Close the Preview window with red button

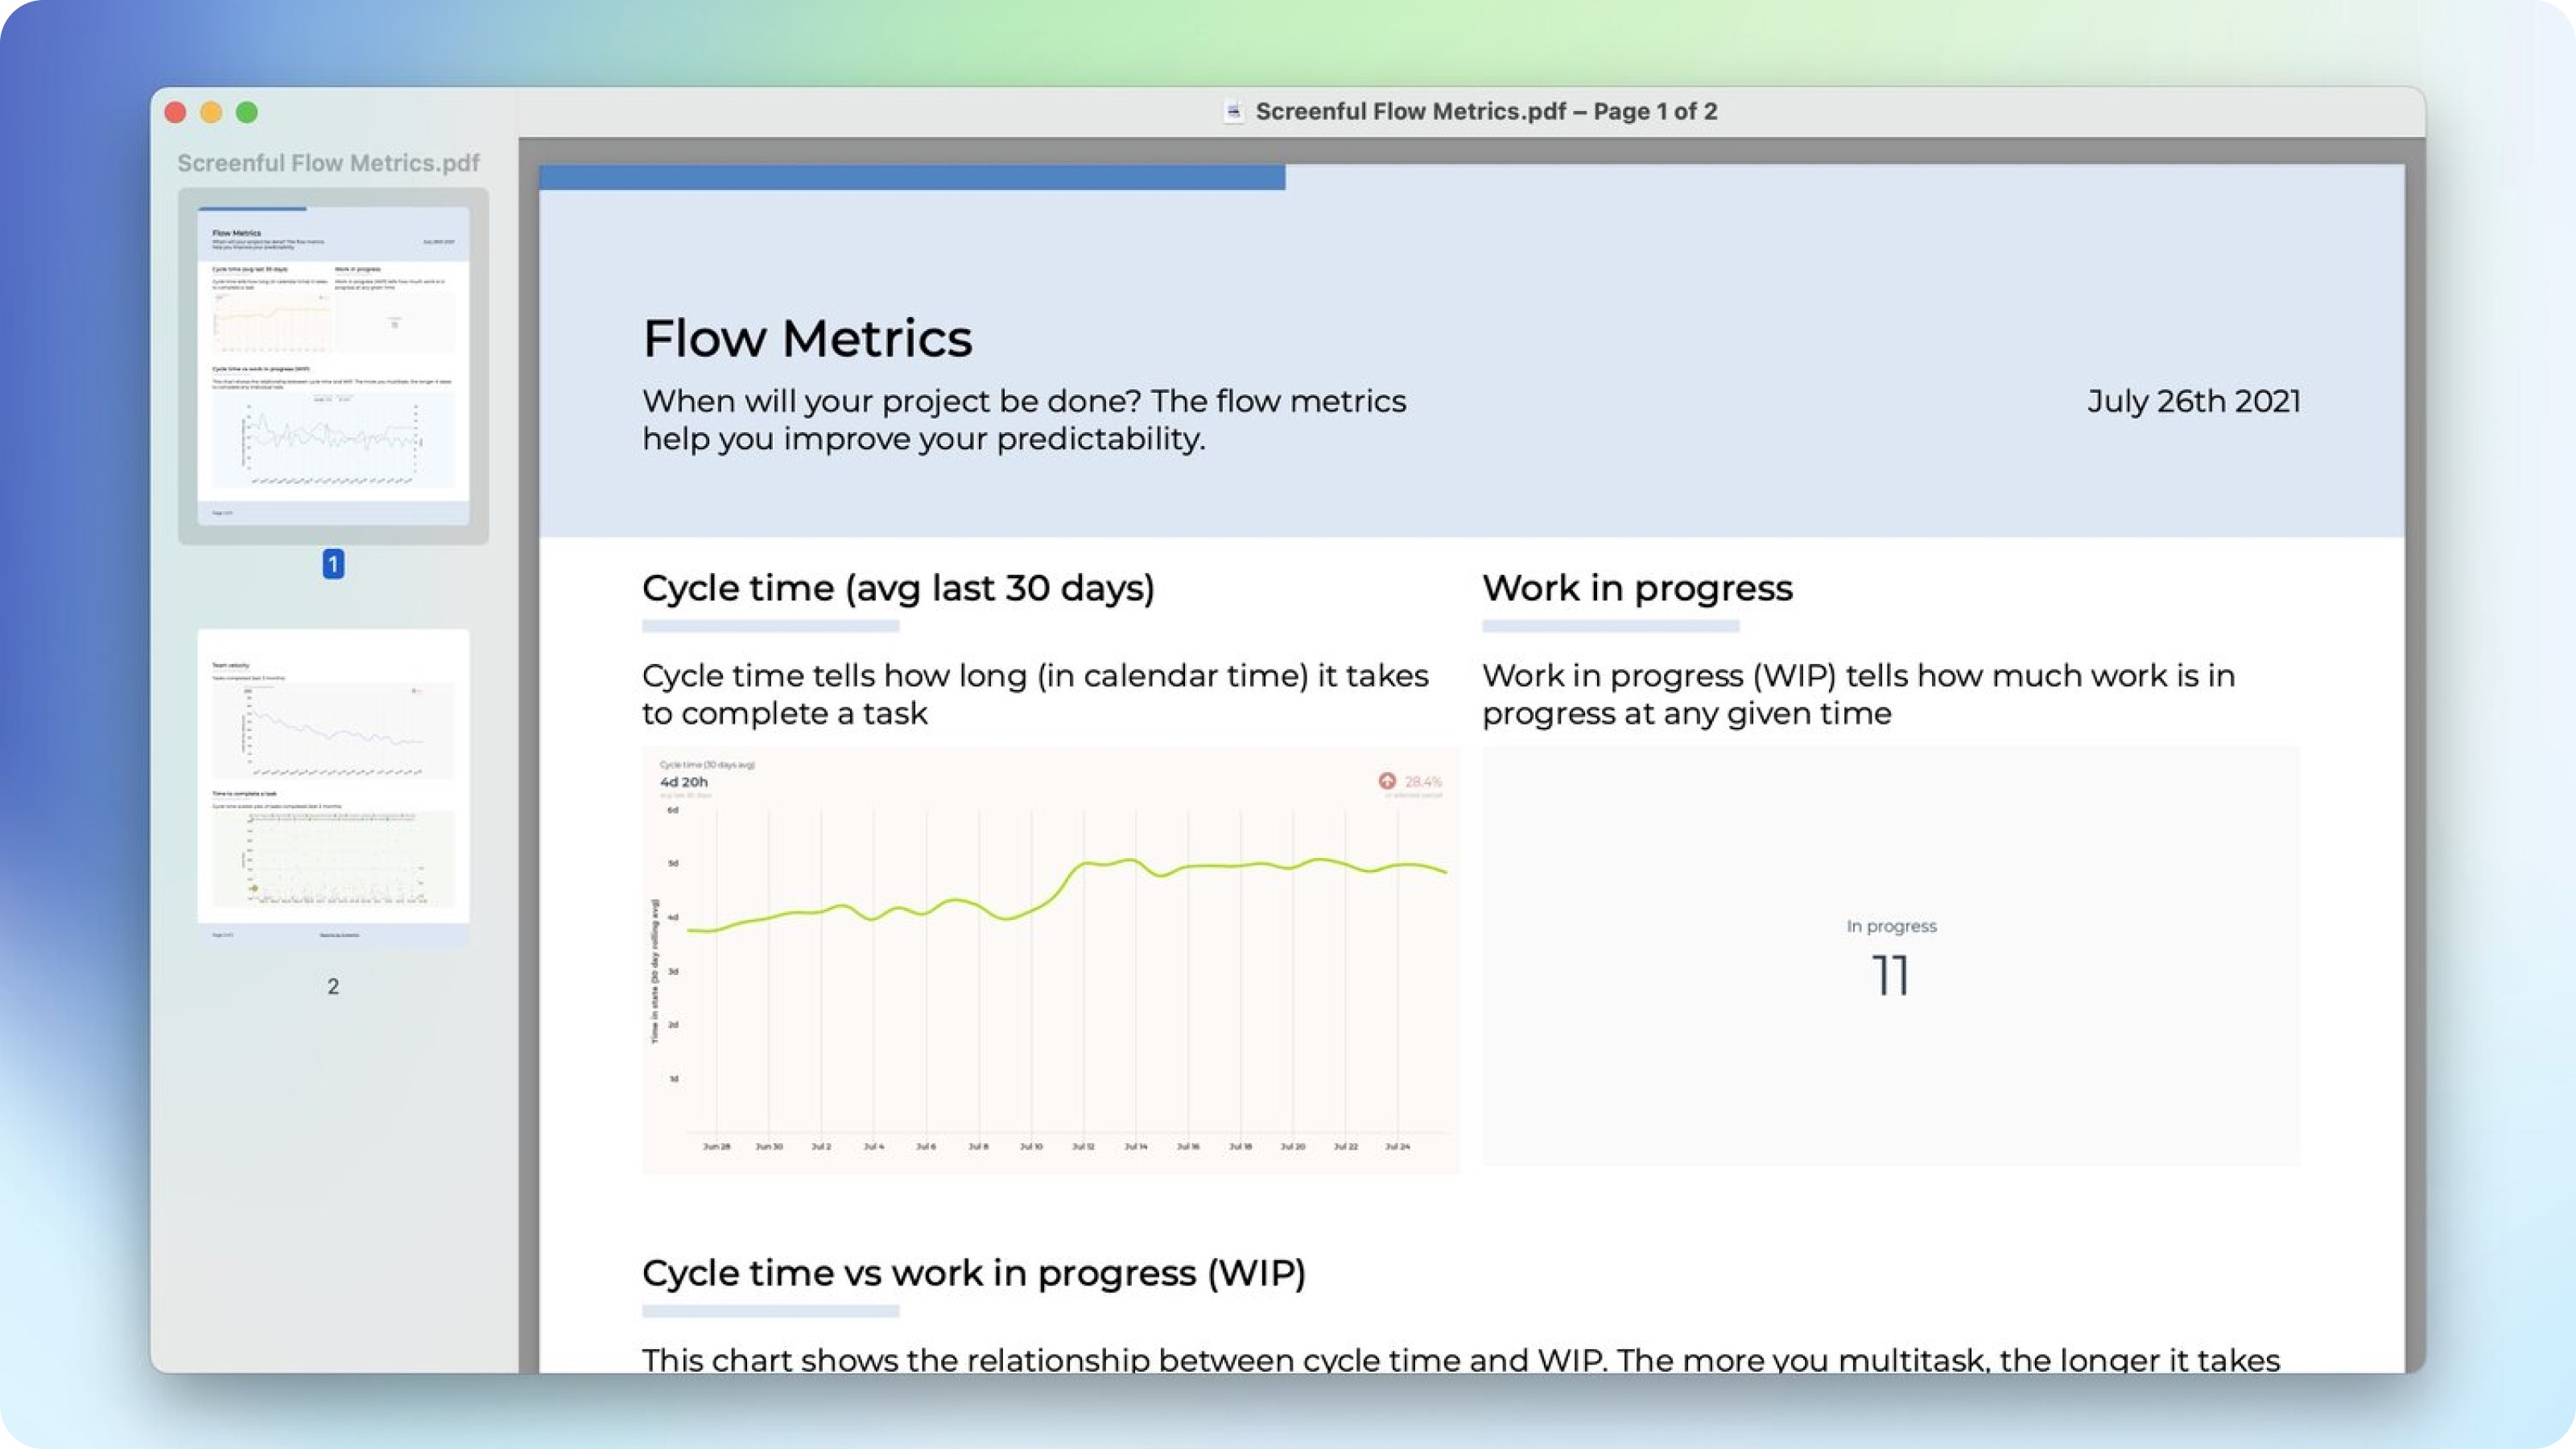pos(176,112)
